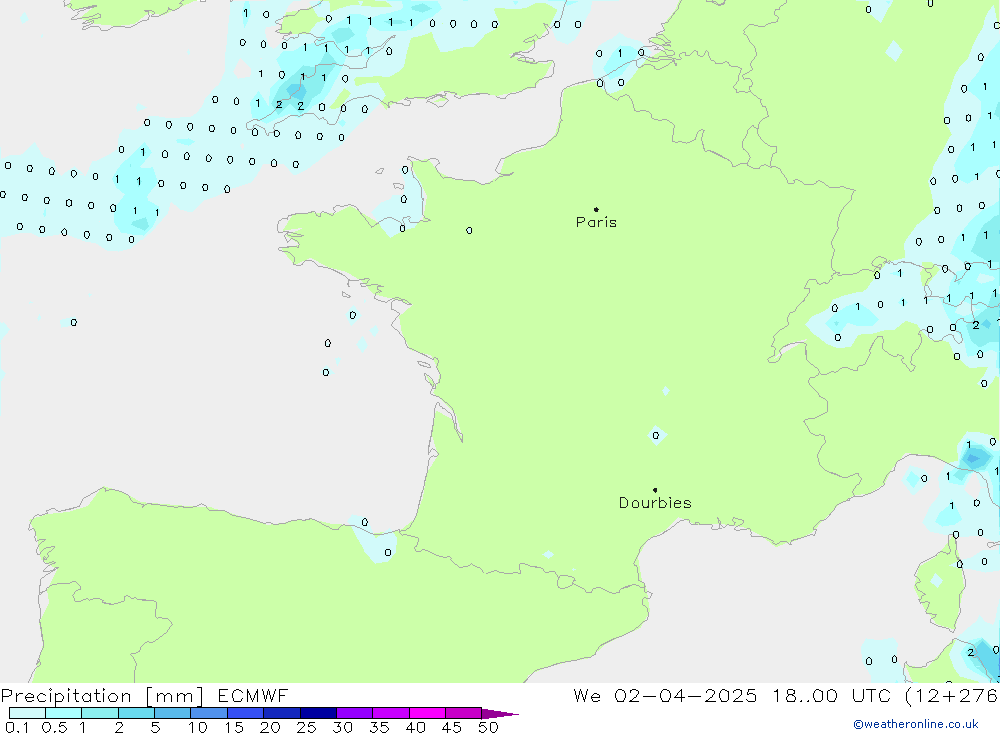
Task: Pick the lightest cyan 0.1–0.5 legend swatch
Action: pyautogui.click(x=27, y=713)
